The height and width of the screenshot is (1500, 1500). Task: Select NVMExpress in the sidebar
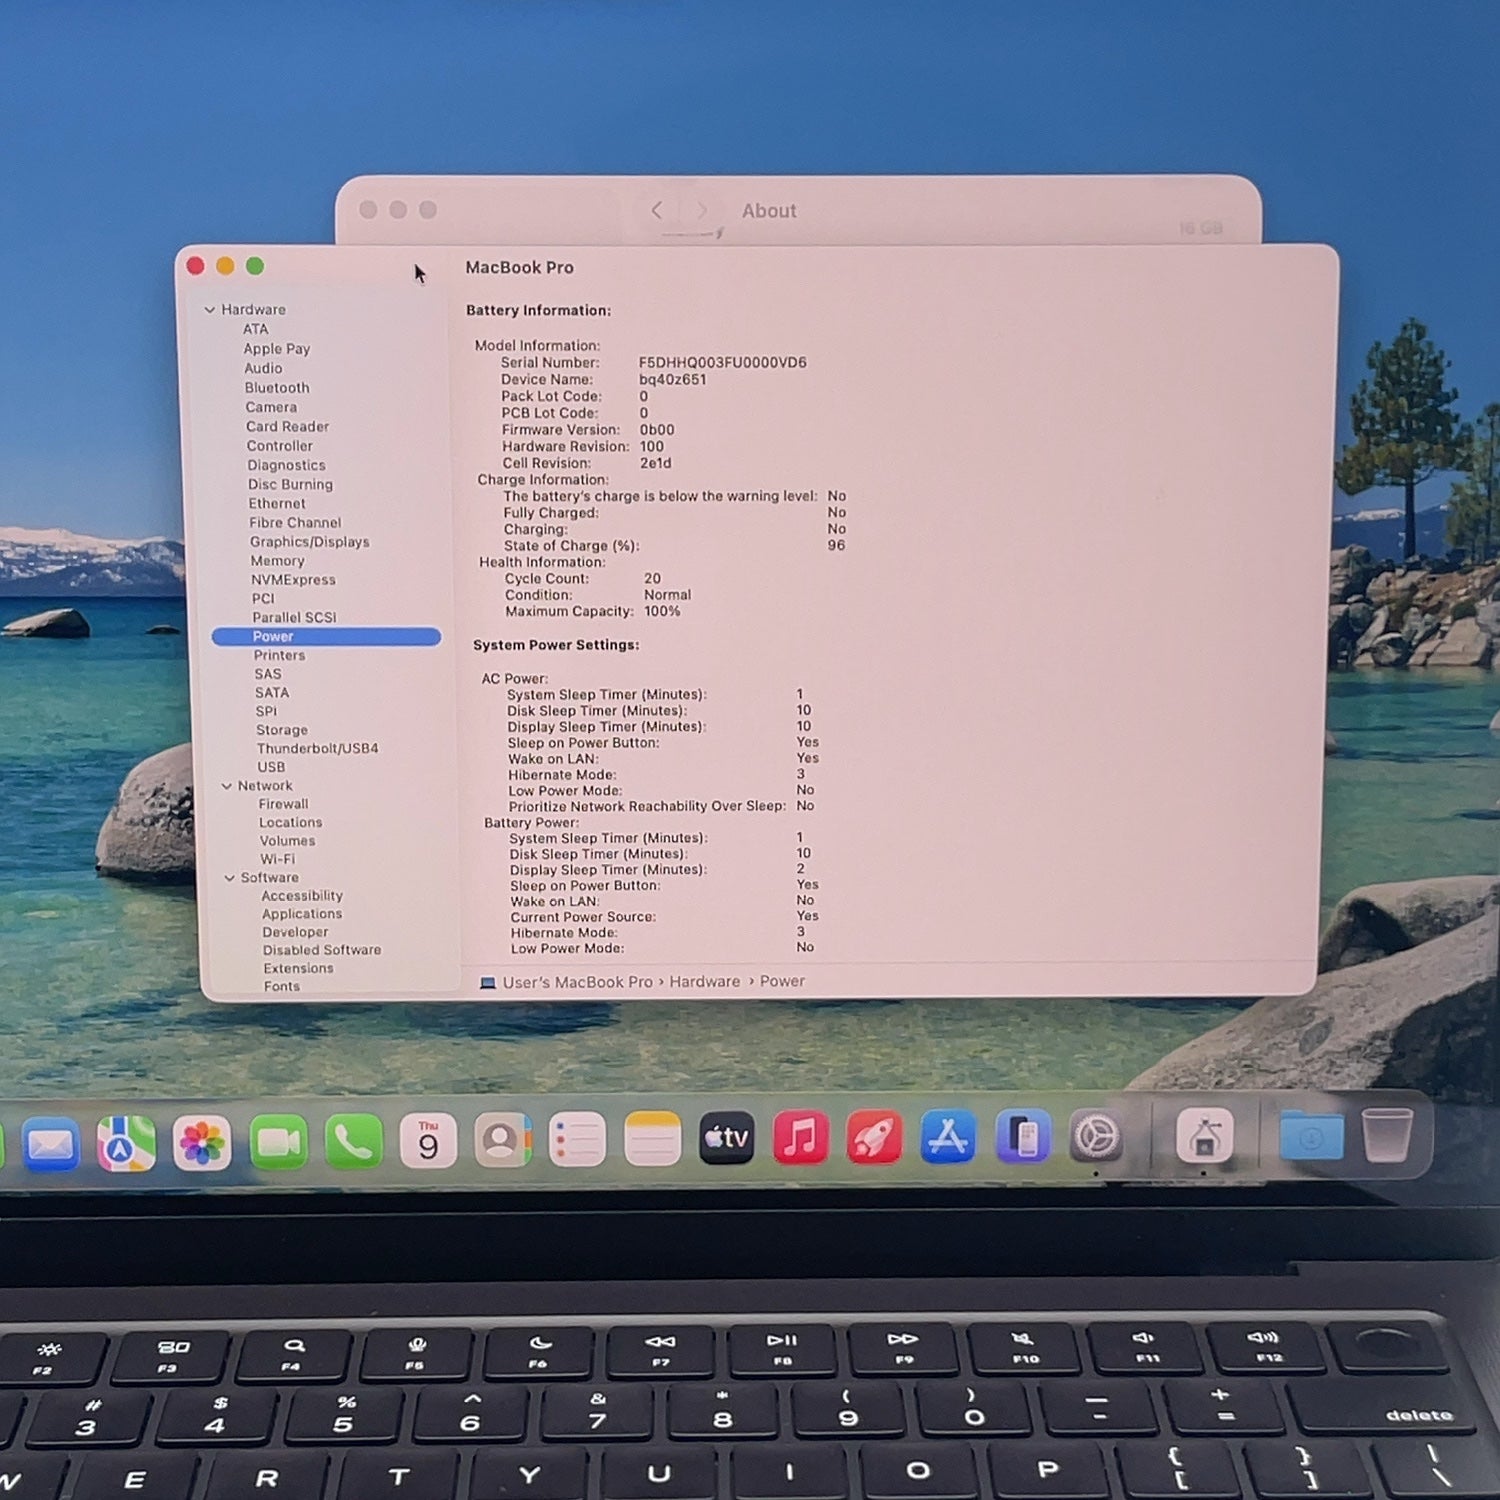coord(293,580)
